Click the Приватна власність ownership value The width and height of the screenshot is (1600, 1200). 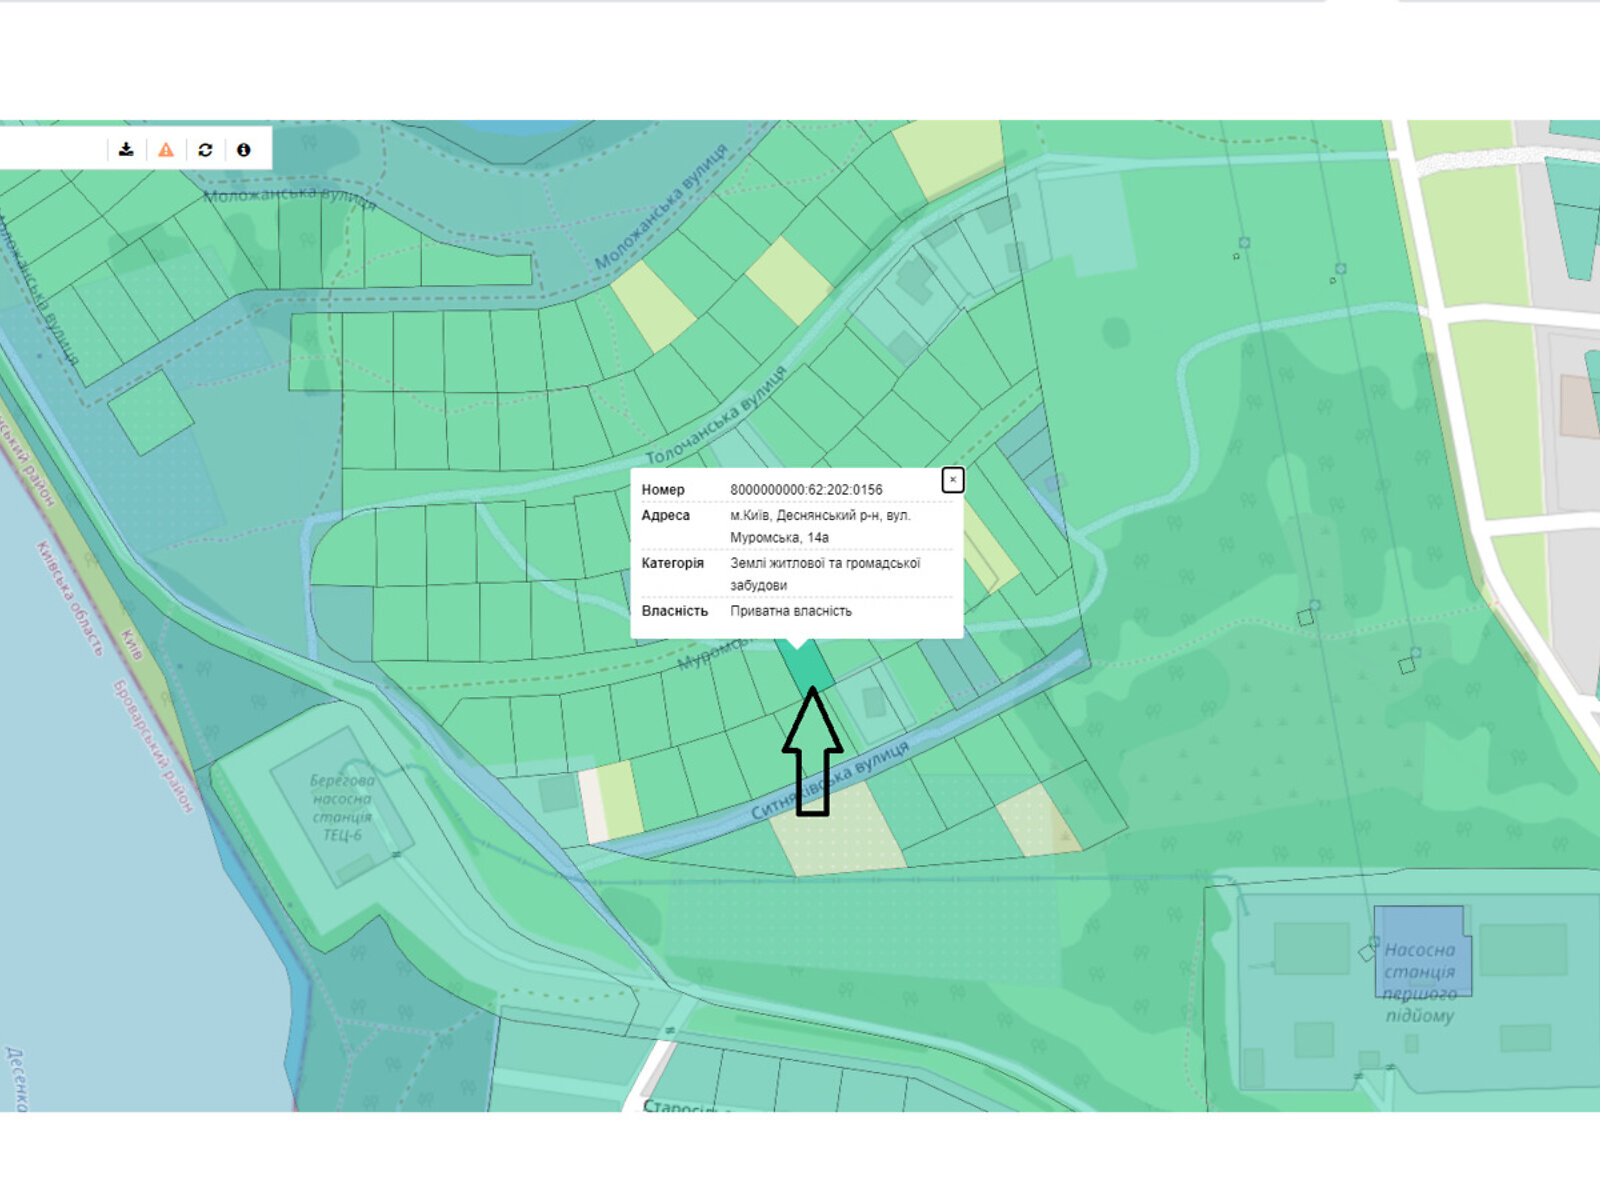[791, 611]
